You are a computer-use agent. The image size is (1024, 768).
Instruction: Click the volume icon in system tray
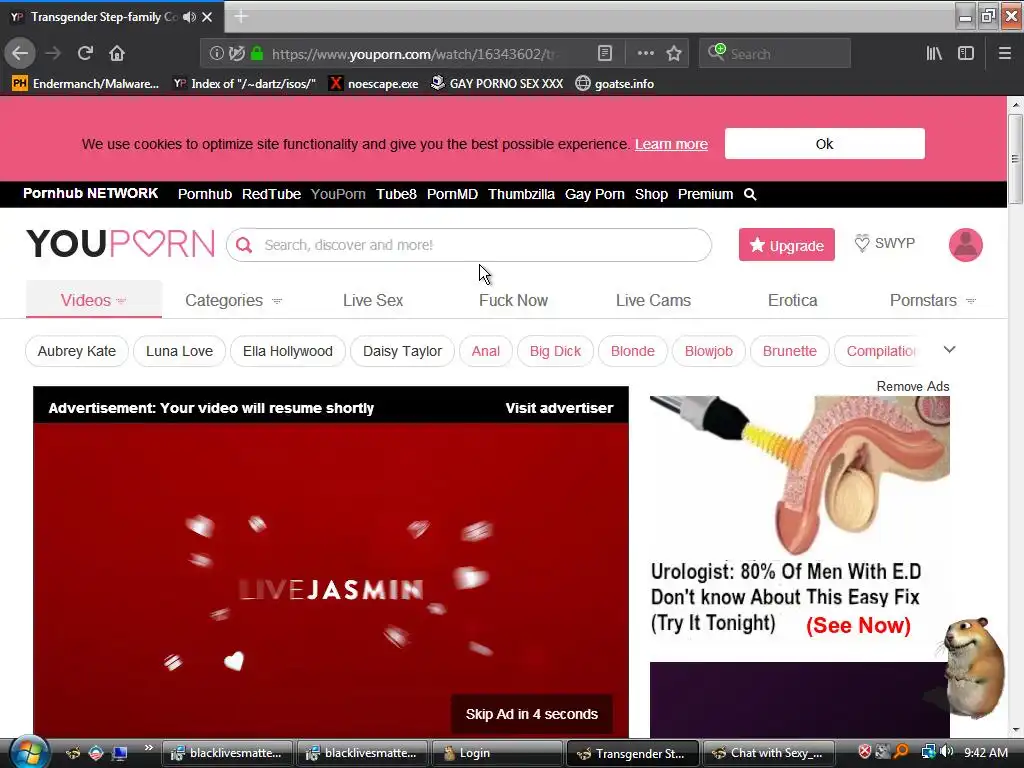pos(947,752)
